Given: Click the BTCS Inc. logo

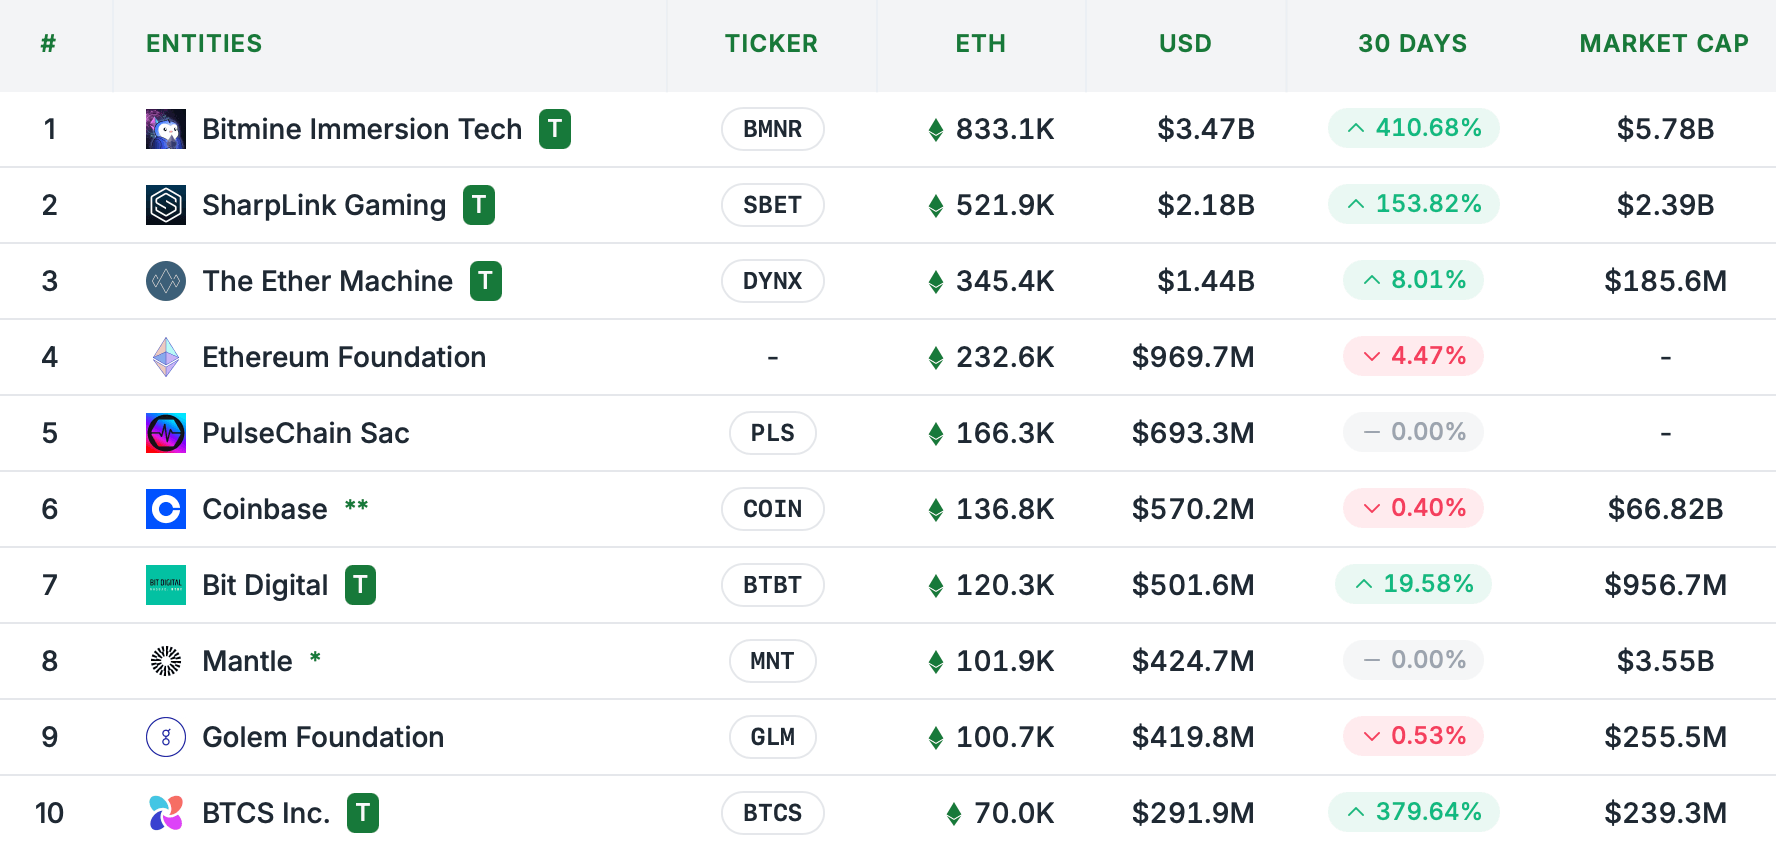Looking at the screenshot, I should (x=166, y=813).
